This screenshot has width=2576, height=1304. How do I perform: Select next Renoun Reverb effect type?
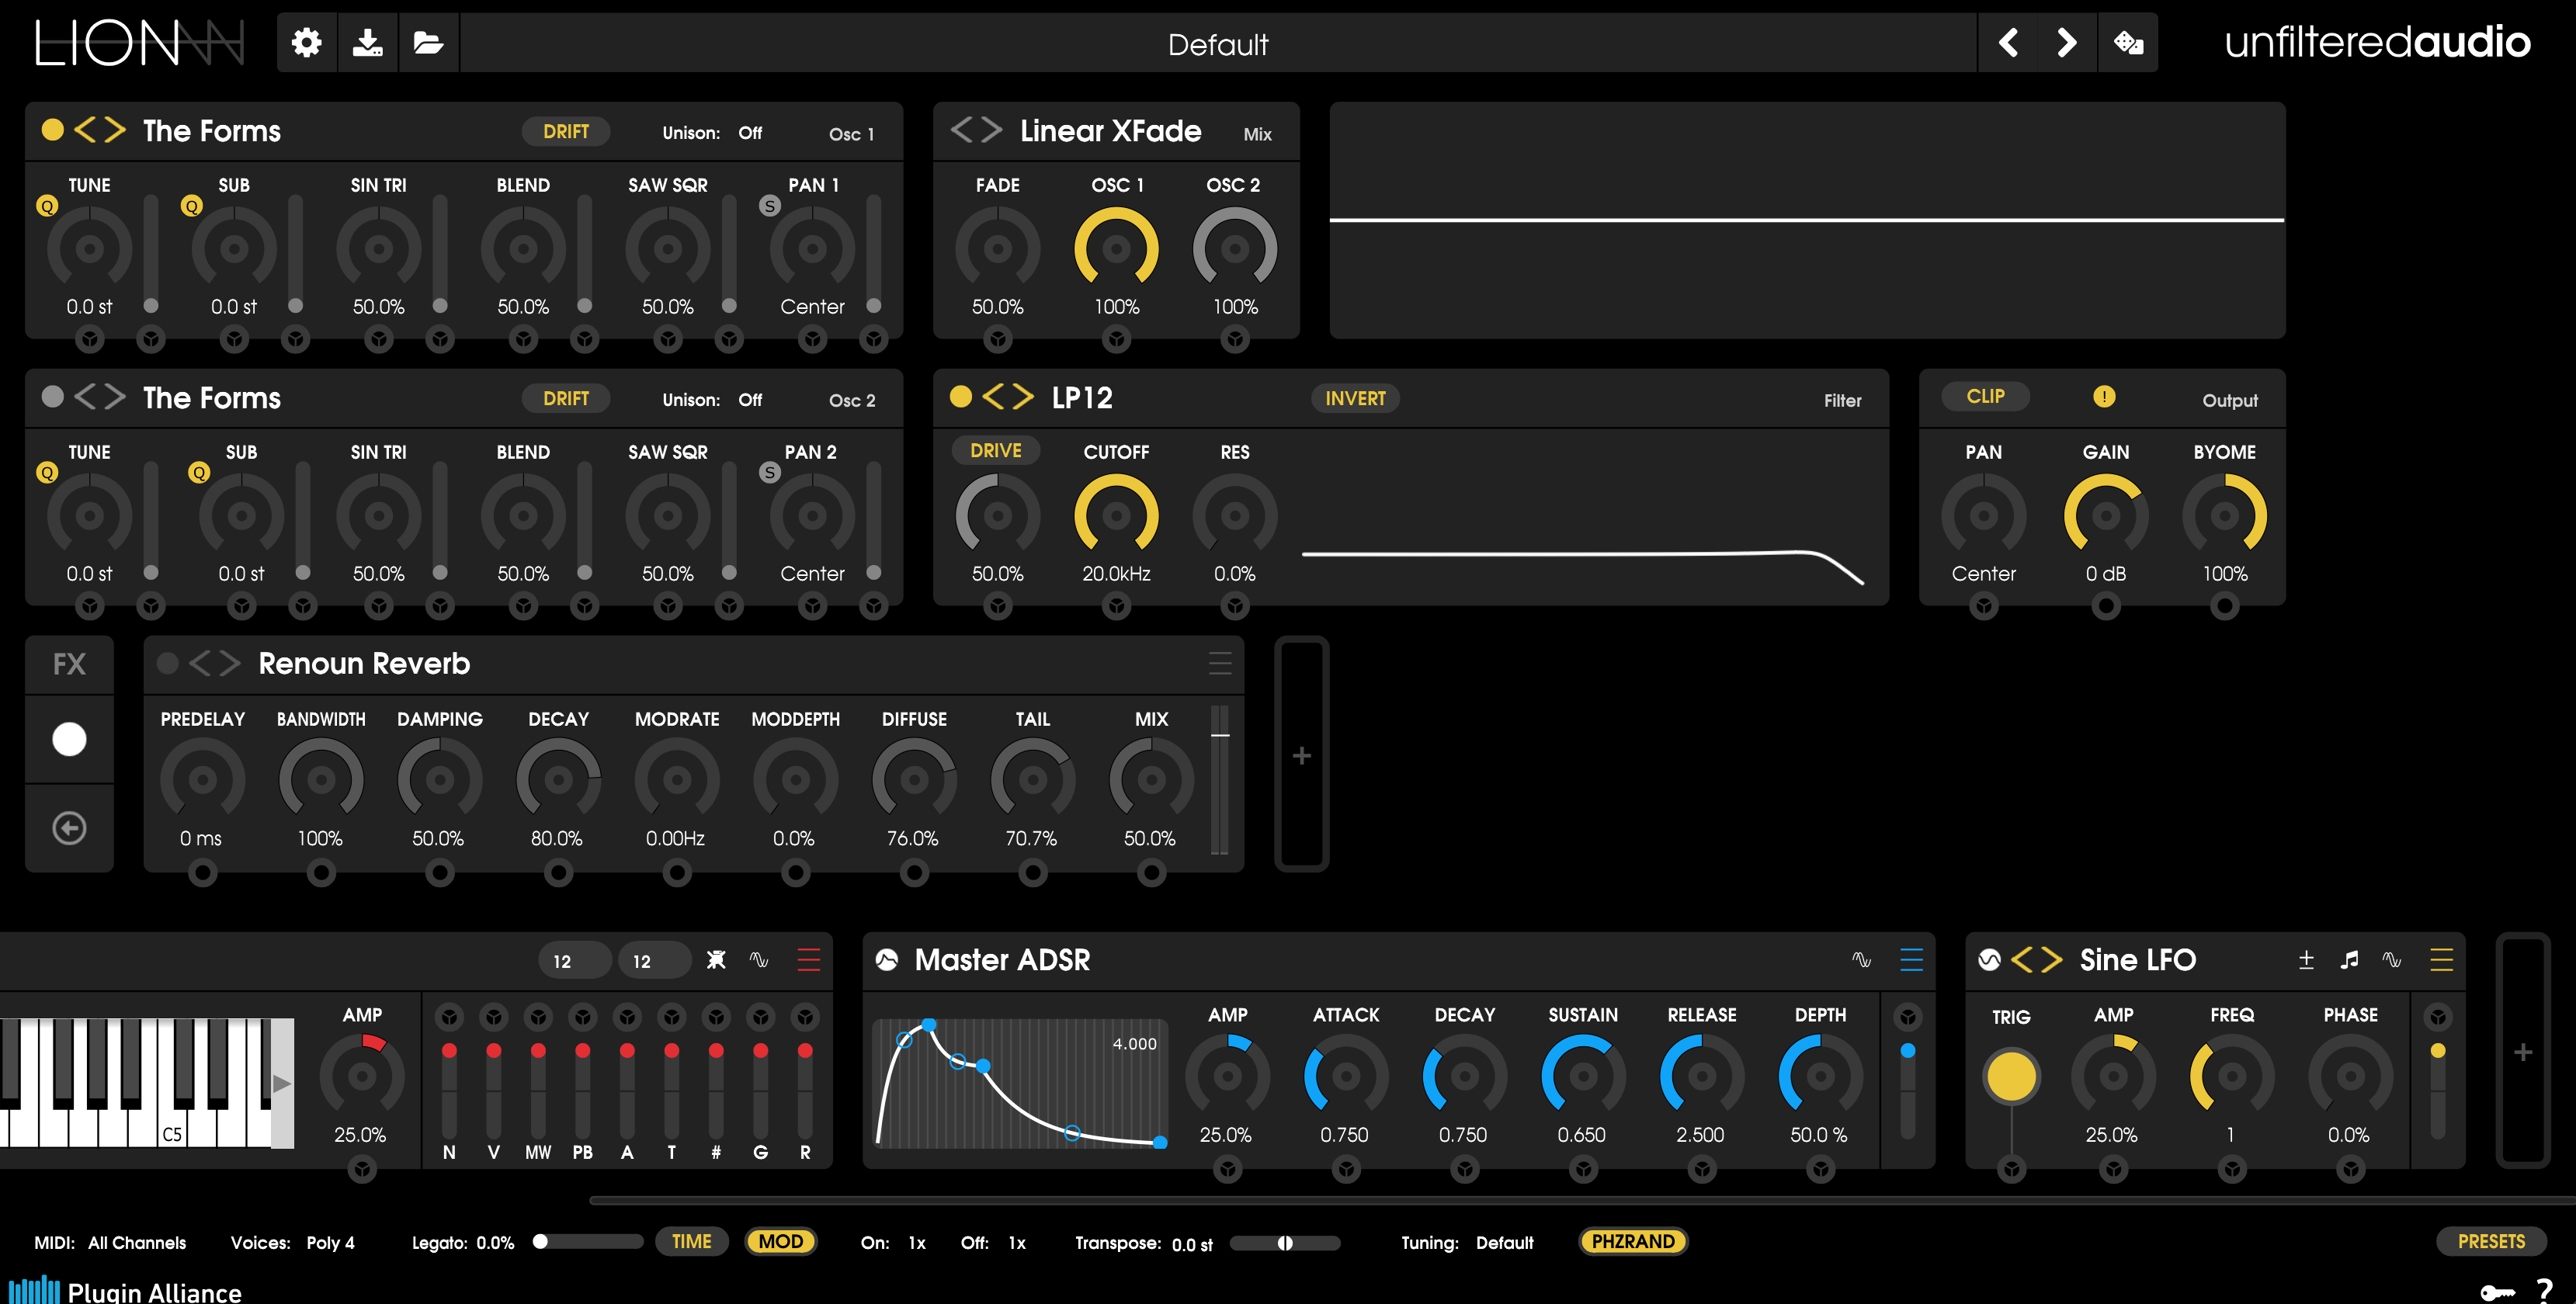tap(230, 663)
